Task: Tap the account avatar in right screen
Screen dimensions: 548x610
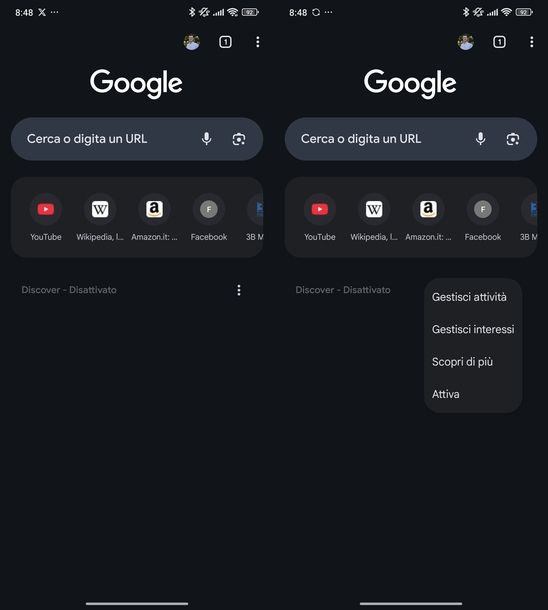Action: click(466, 42)
